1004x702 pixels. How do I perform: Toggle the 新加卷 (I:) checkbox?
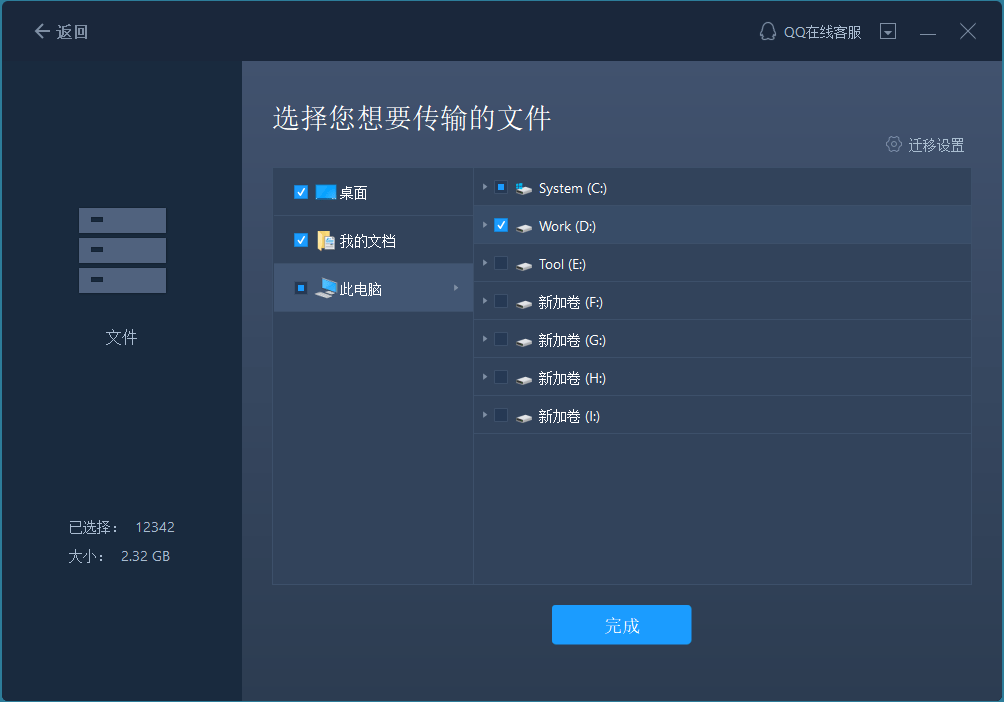click(501, 415)
